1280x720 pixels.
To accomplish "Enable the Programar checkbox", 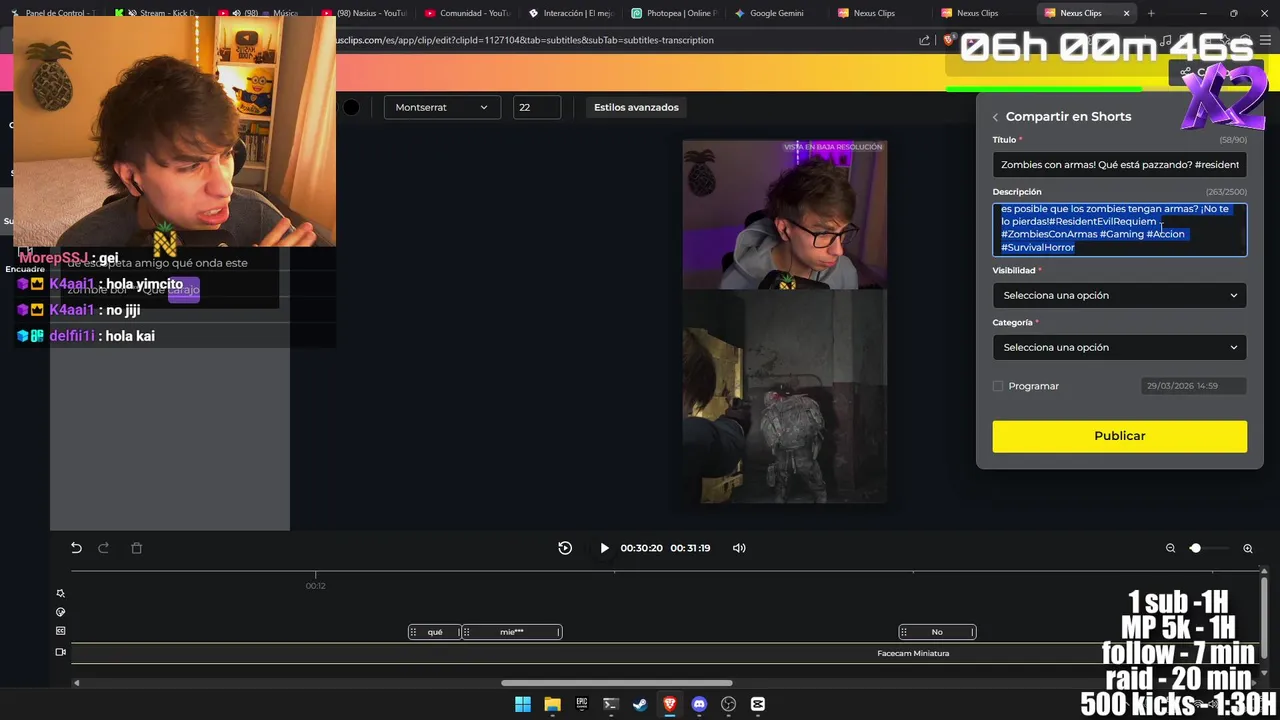I will click(998, 386).
